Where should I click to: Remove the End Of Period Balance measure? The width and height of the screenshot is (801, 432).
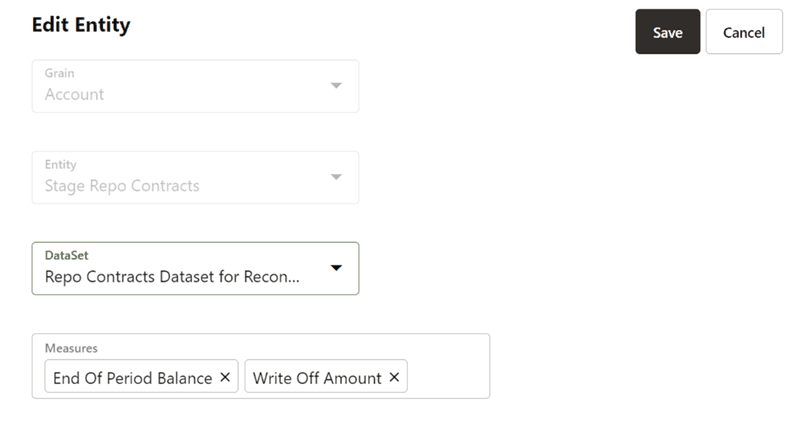tap(225, 378)
